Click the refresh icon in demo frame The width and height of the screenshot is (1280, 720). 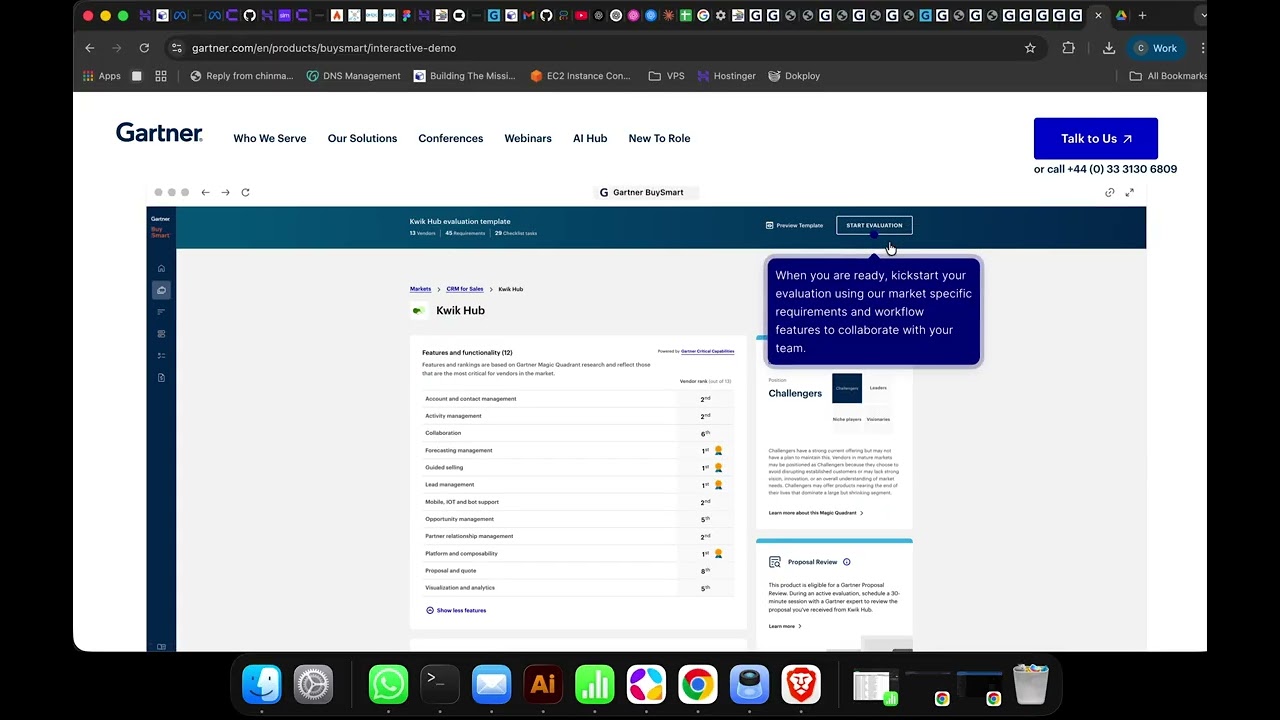pos(245,192)
